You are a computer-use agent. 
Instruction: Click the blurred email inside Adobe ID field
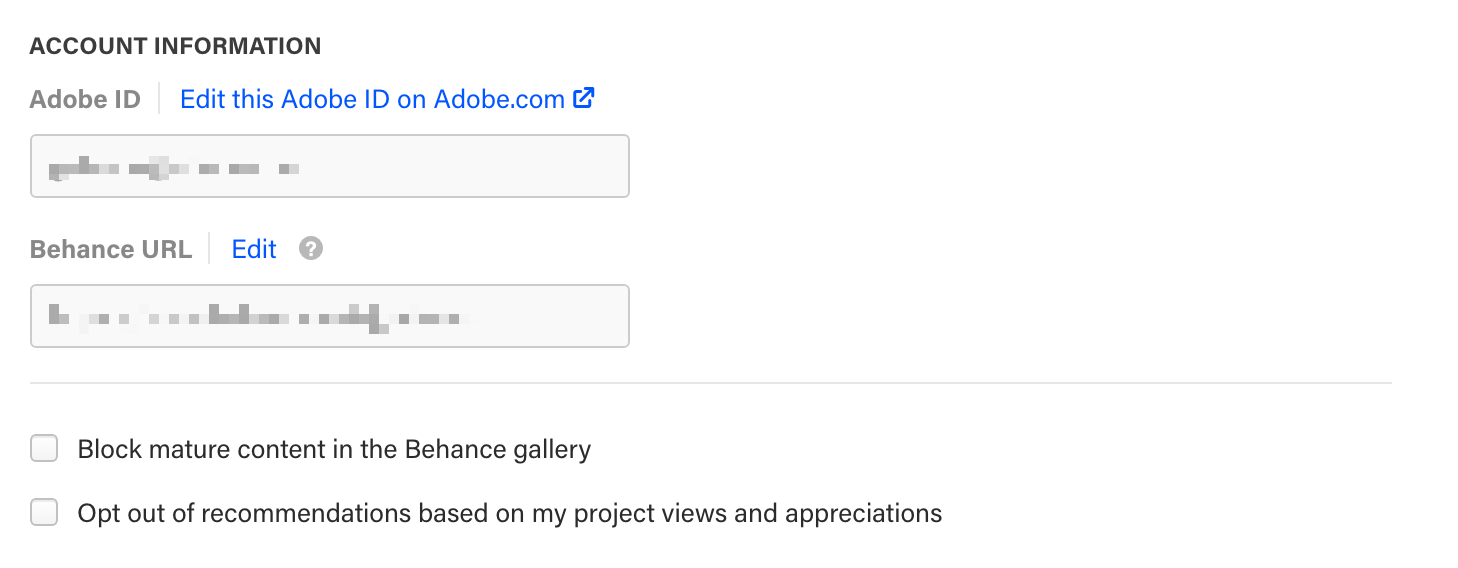[x=175, y=168]
